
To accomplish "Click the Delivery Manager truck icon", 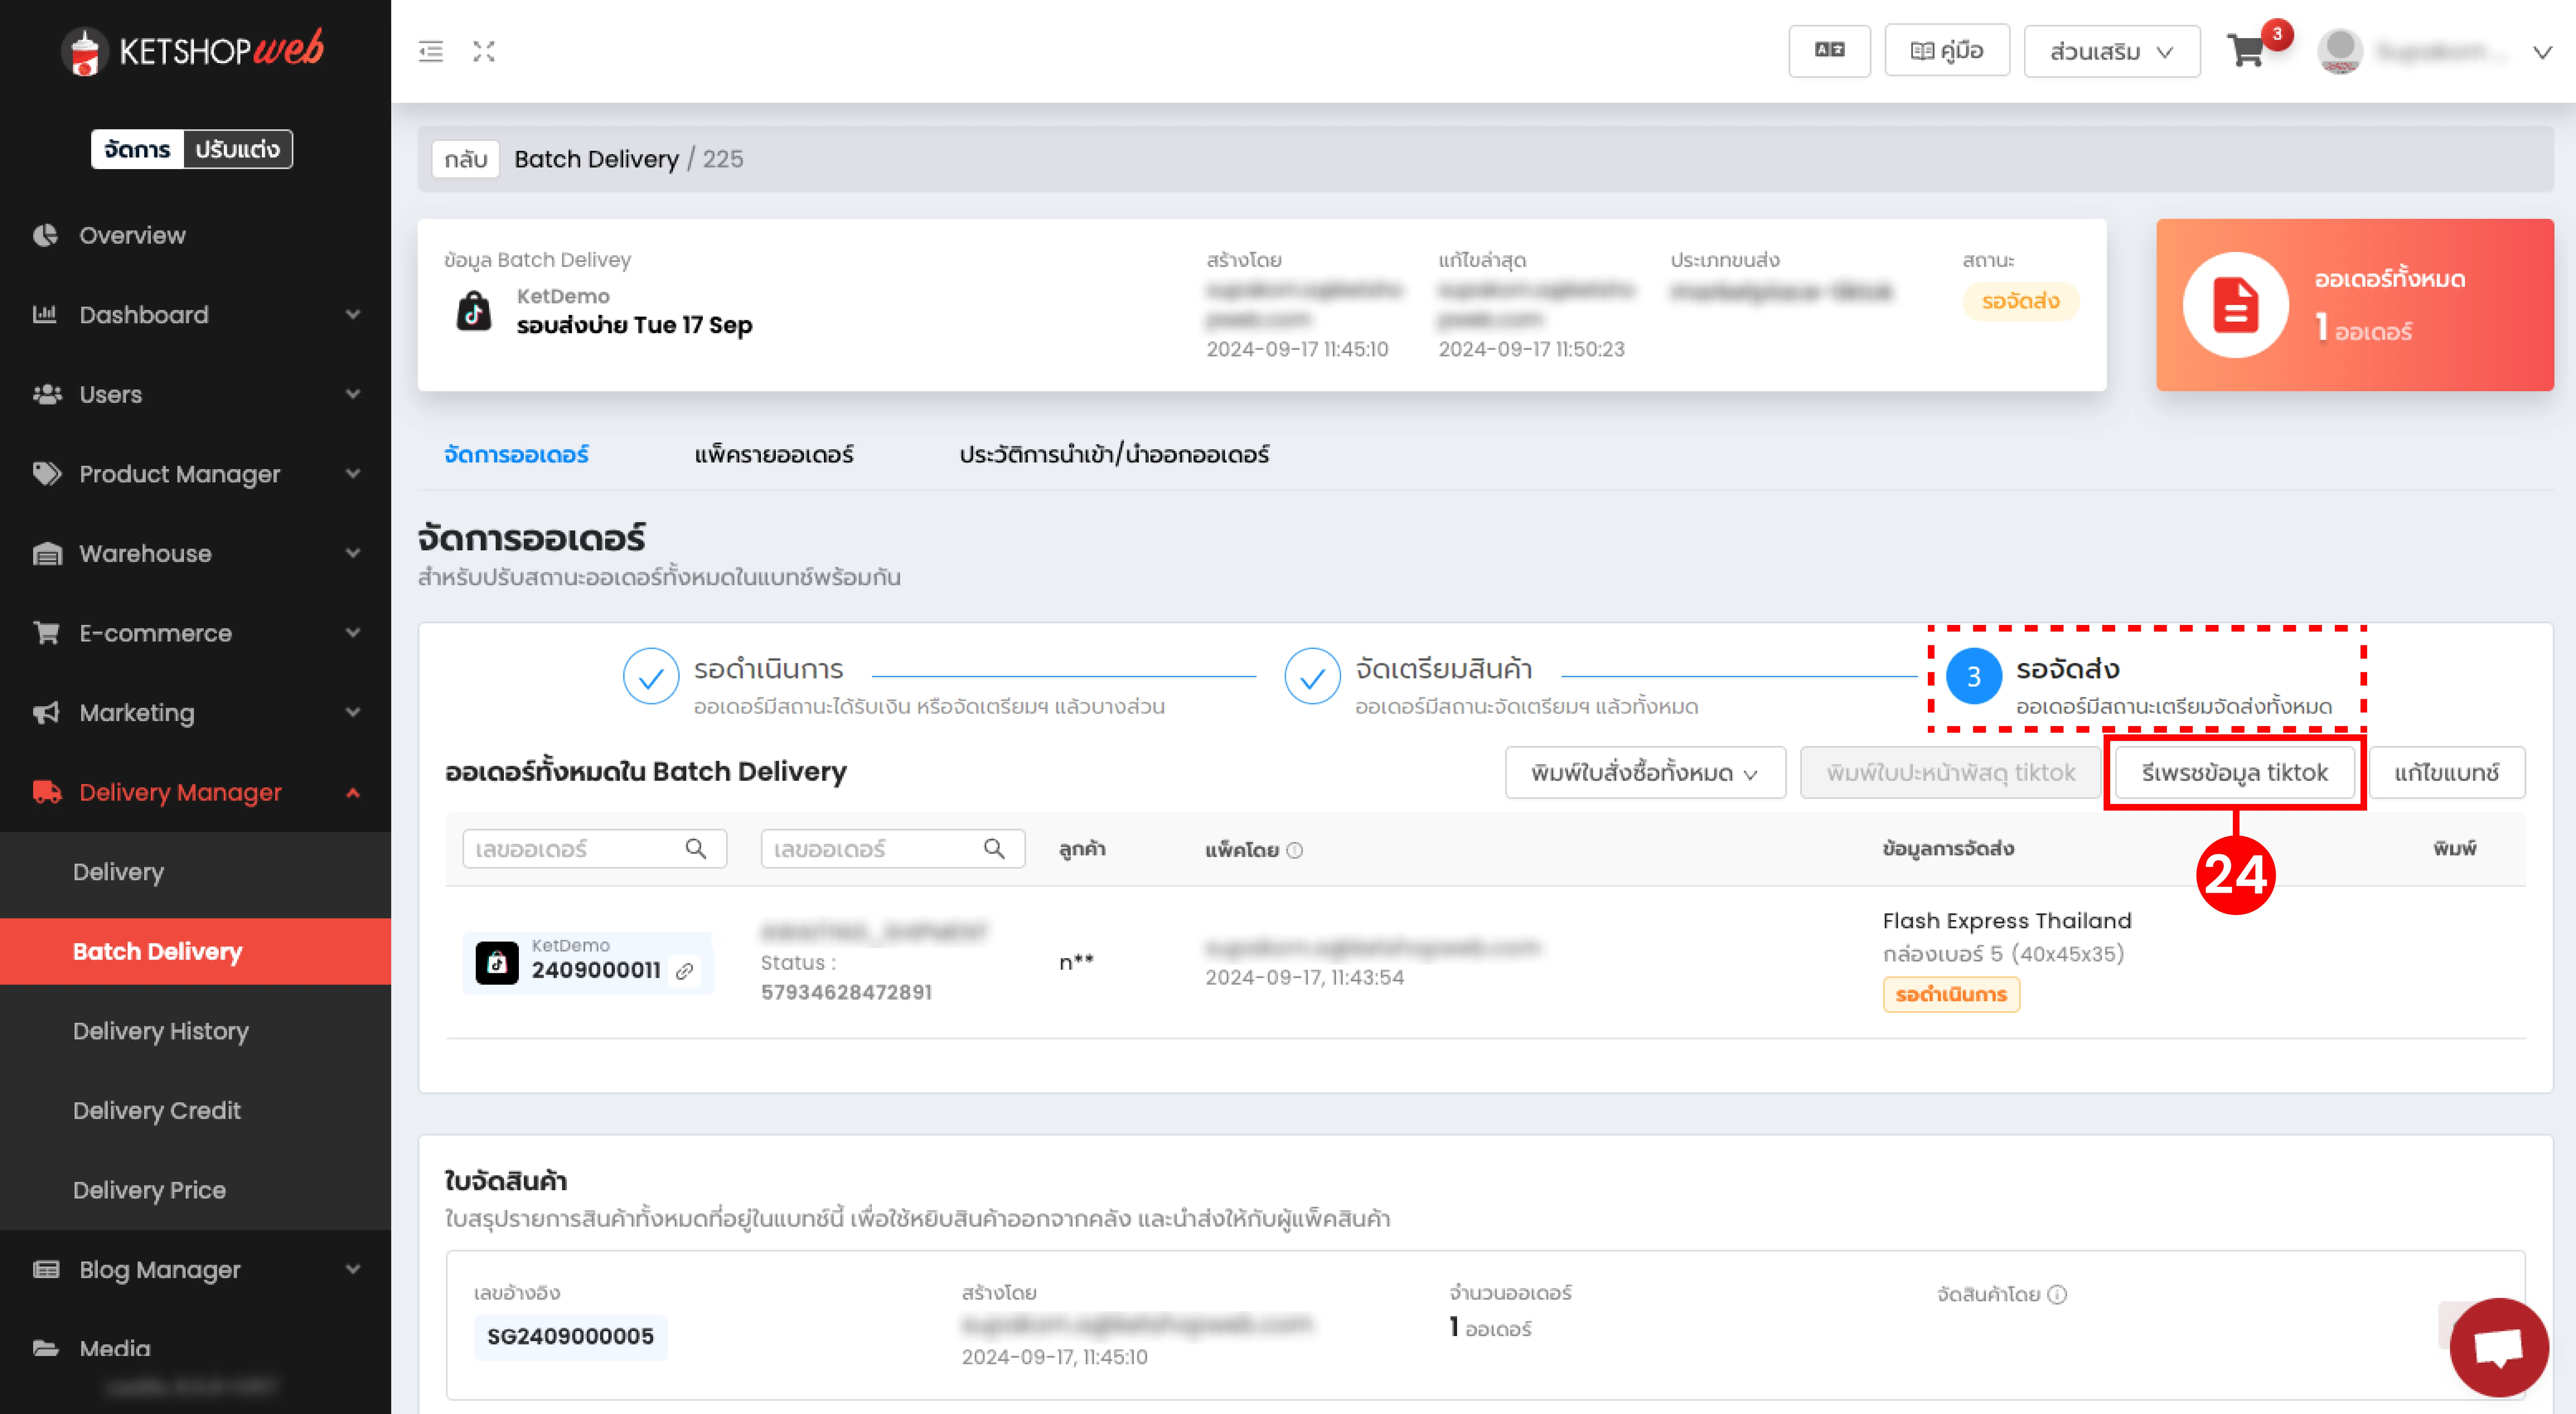I will pos(46,792).
